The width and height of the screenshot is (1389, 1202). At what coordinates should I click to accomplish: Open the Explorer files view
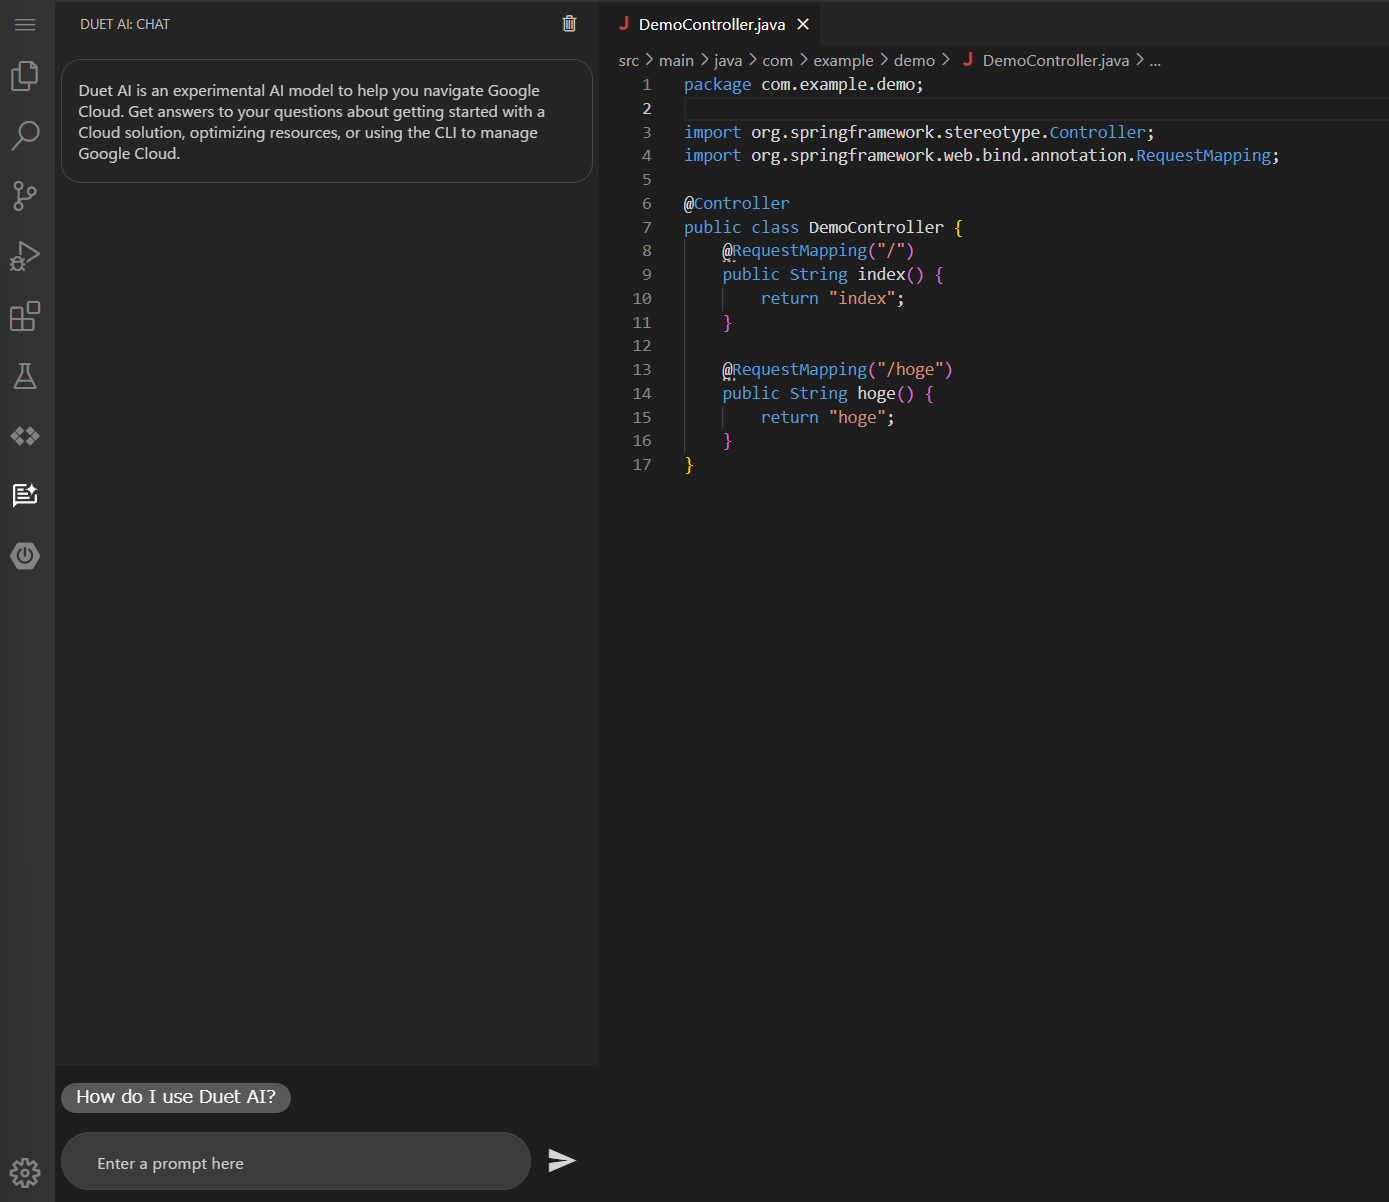25,76
